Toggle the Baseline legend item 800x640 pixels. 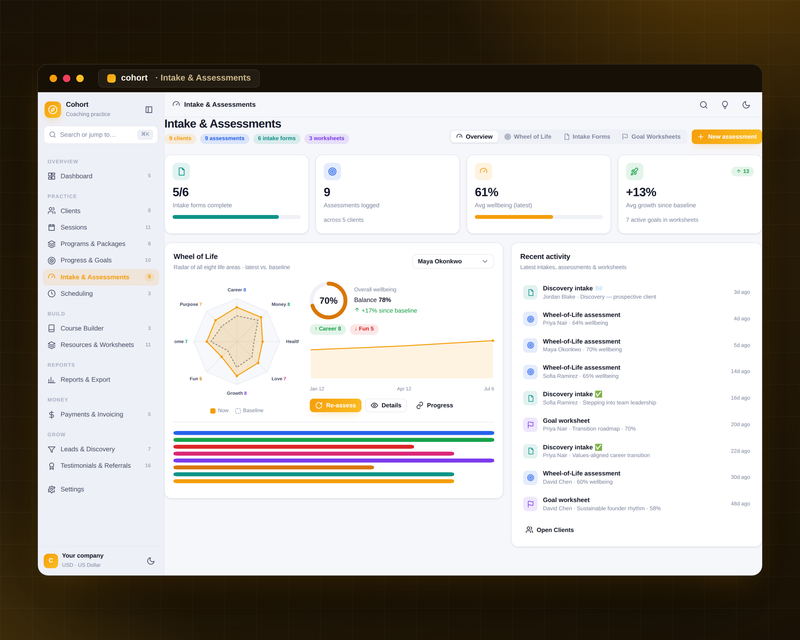click(x=249, y=410)
